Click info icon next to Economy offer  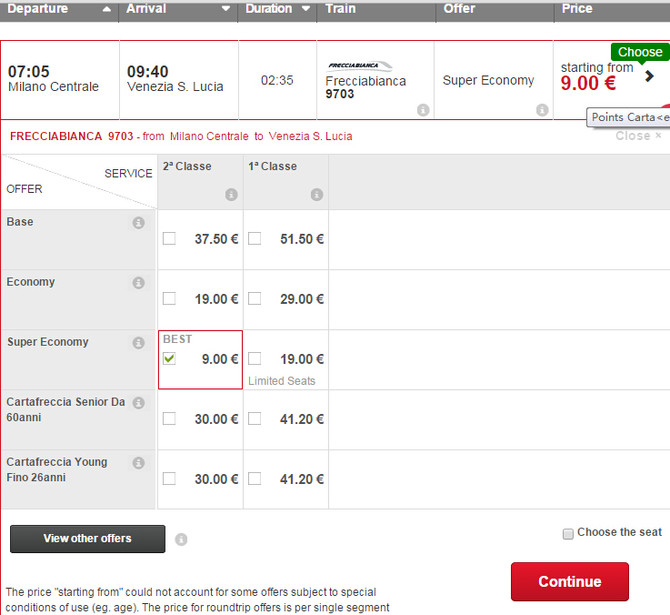click(139, 283)
